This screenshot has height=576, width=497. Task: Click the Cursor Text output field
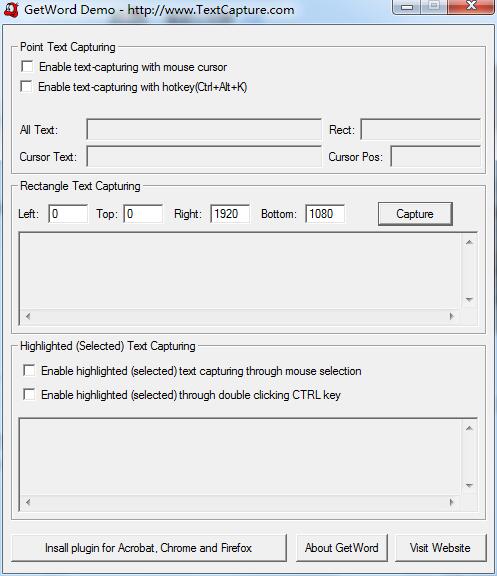point(204,156)
